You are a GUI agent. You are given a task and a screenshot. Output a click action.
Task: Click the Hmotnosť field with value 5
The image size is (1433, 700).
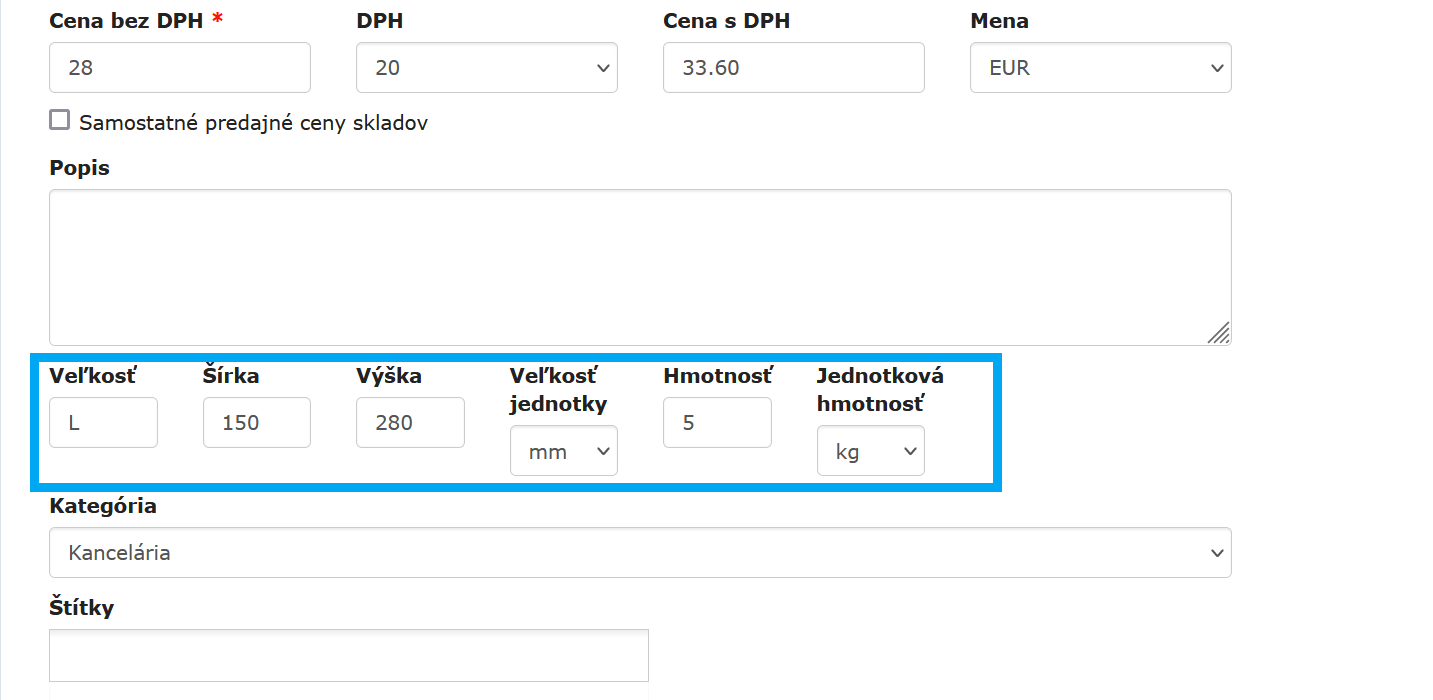pos(717,422)
